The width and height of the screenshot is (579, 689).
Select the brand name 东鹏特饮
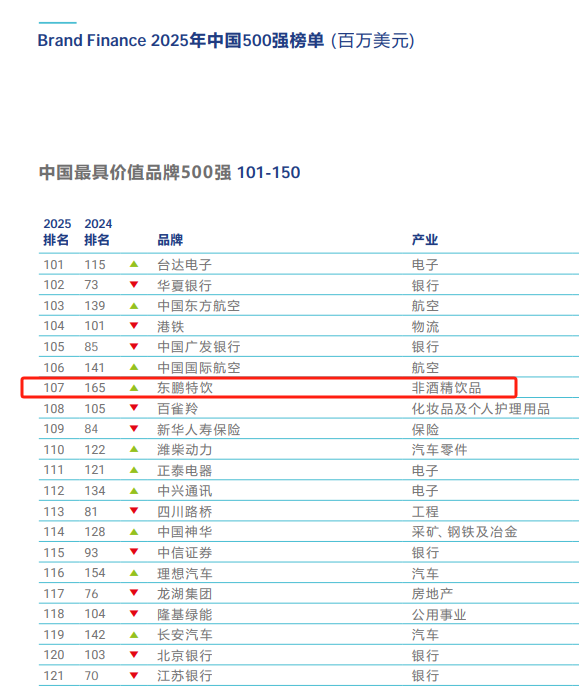pyautogui.click(x=185, y=388)
